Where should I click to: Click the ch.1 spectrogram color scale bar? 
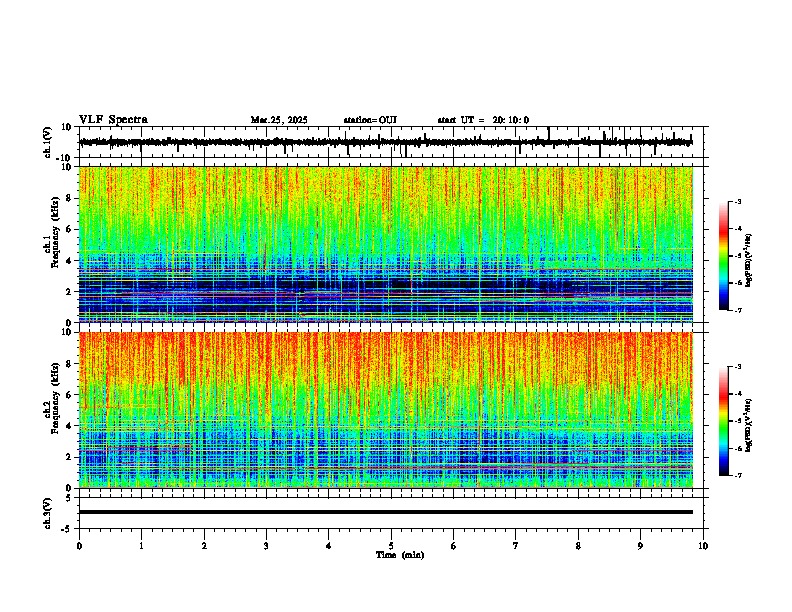tap(724, 256)
